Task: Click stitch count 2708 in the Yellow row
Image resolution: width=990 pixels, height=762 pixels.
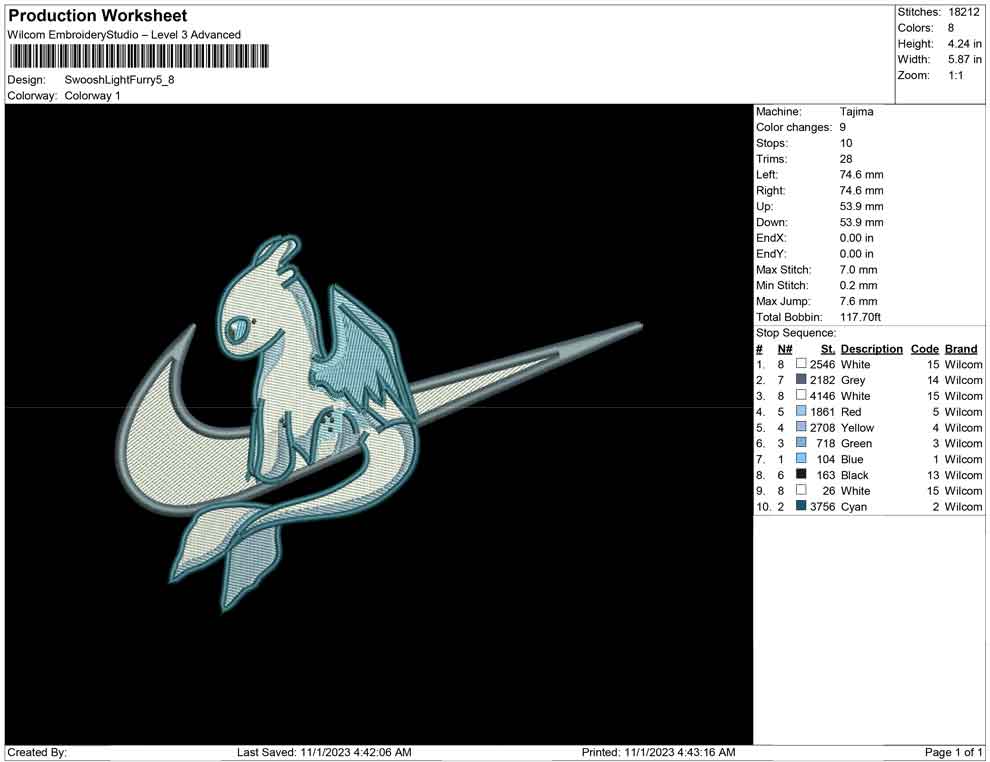Action: point(823,427)
